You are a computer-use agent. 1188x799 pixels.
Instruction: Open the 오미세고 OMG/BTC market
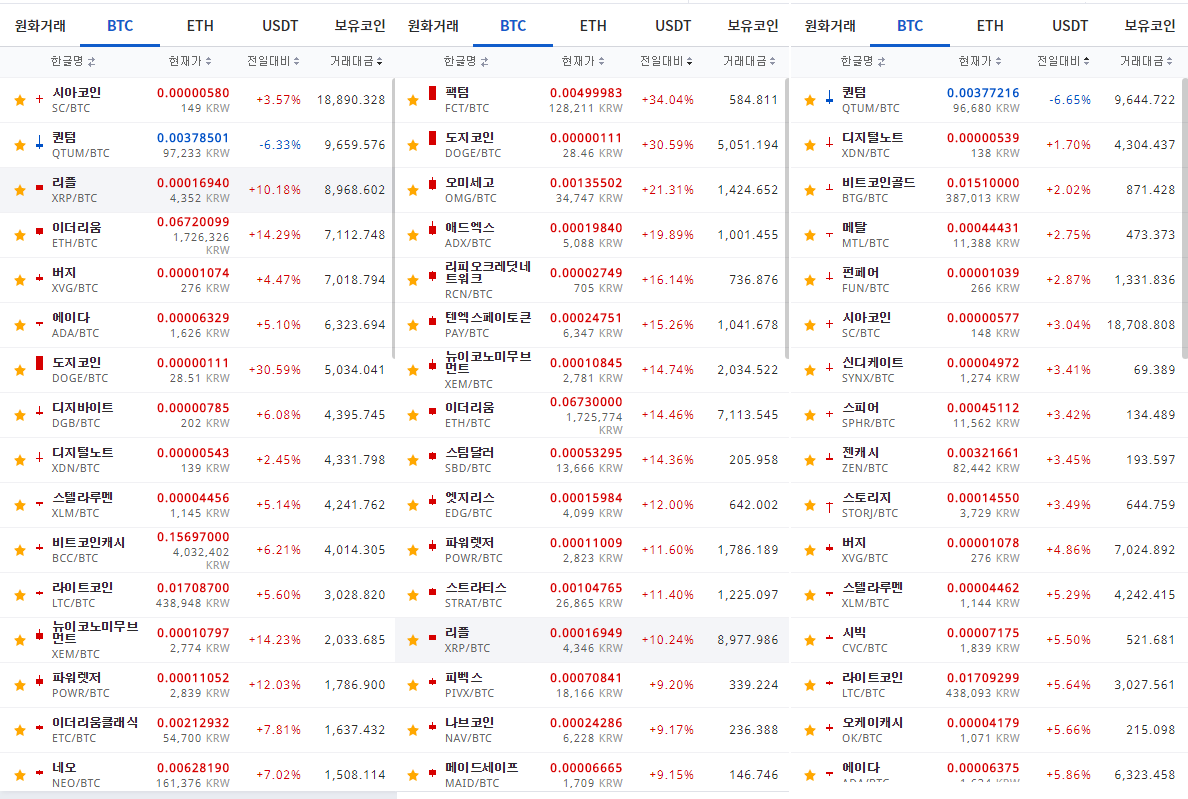(x=592, y=190)
